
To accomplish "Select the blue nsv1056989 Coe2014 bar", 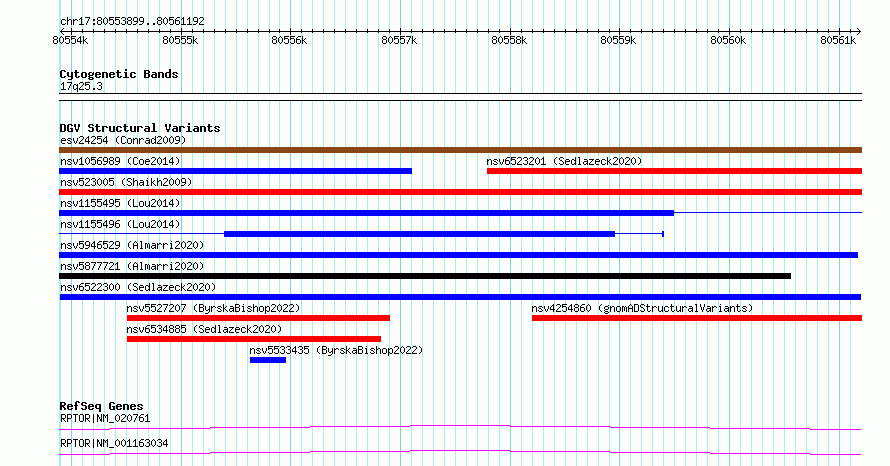I will 236,171.
